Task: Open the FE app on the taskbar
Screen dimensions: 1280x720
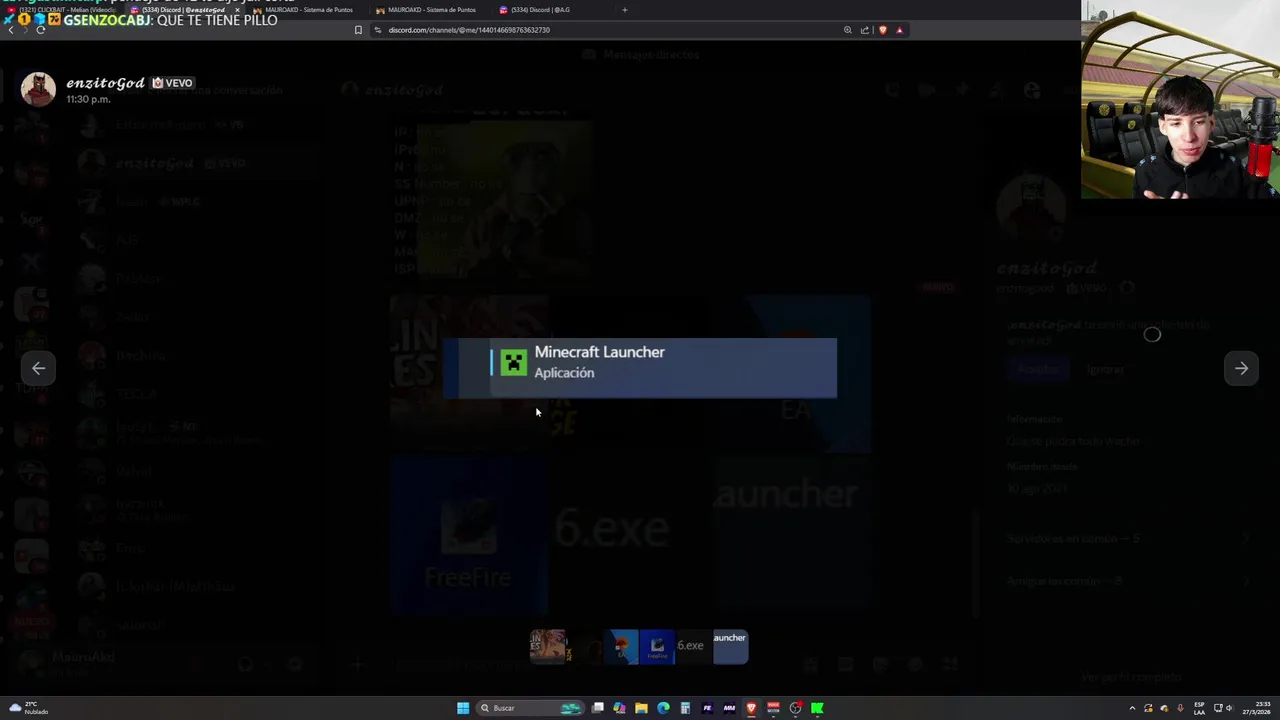Action: pos(707,708)
